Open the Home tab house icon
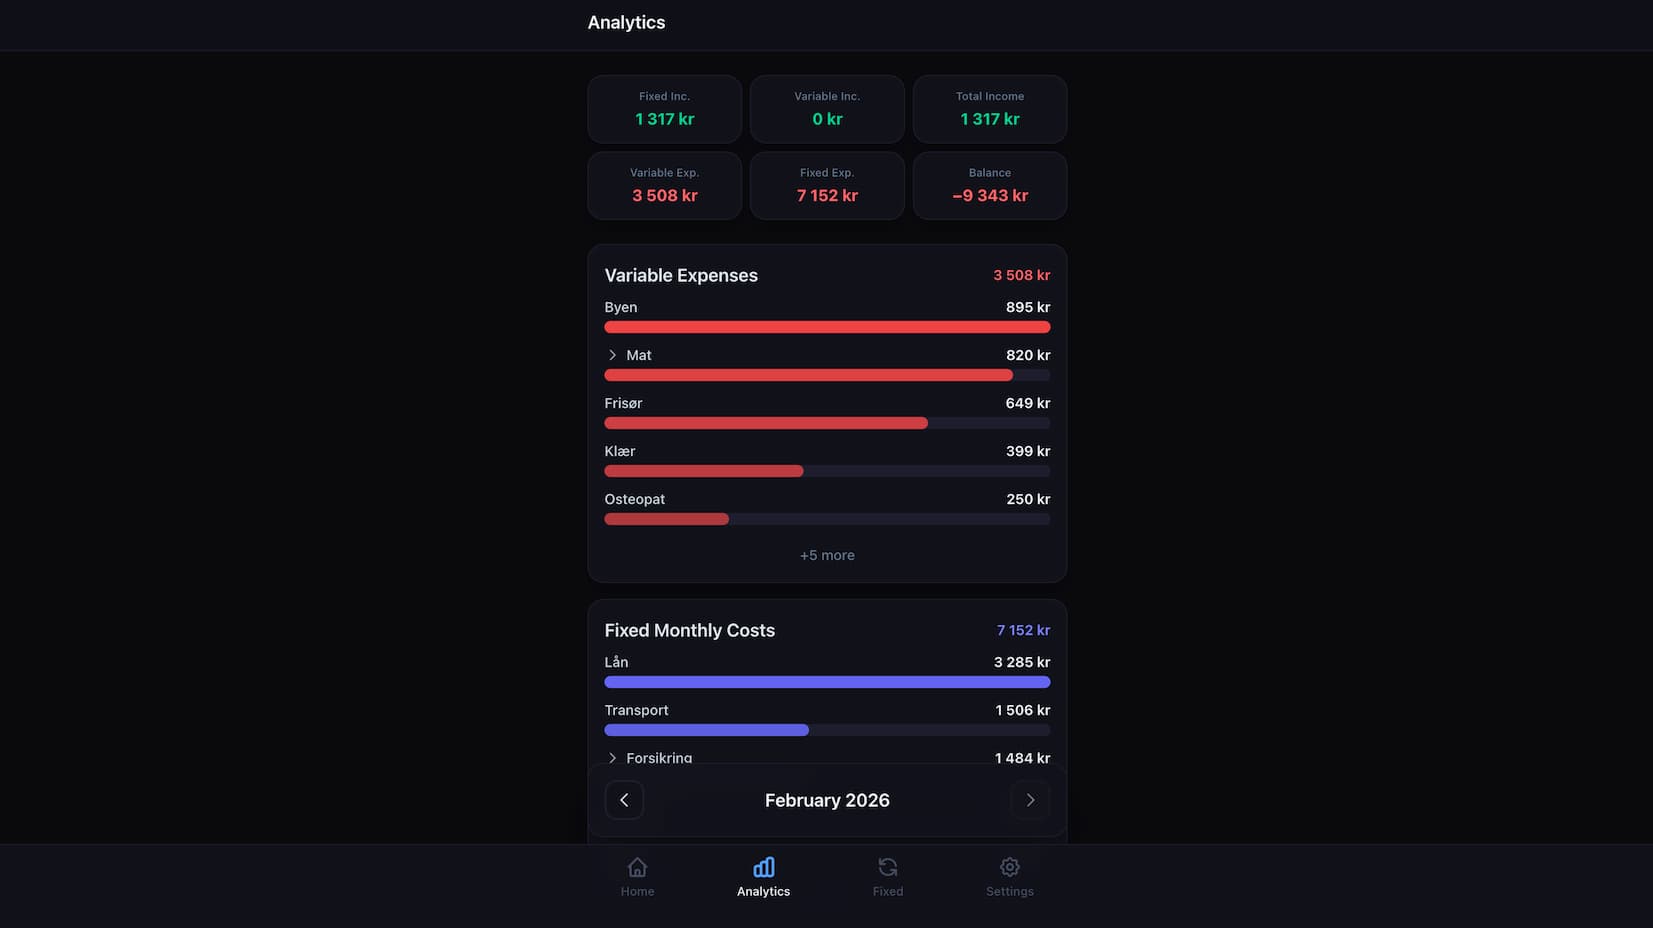The height and width of the screenshot is (928, 1653). click(637, 867)
